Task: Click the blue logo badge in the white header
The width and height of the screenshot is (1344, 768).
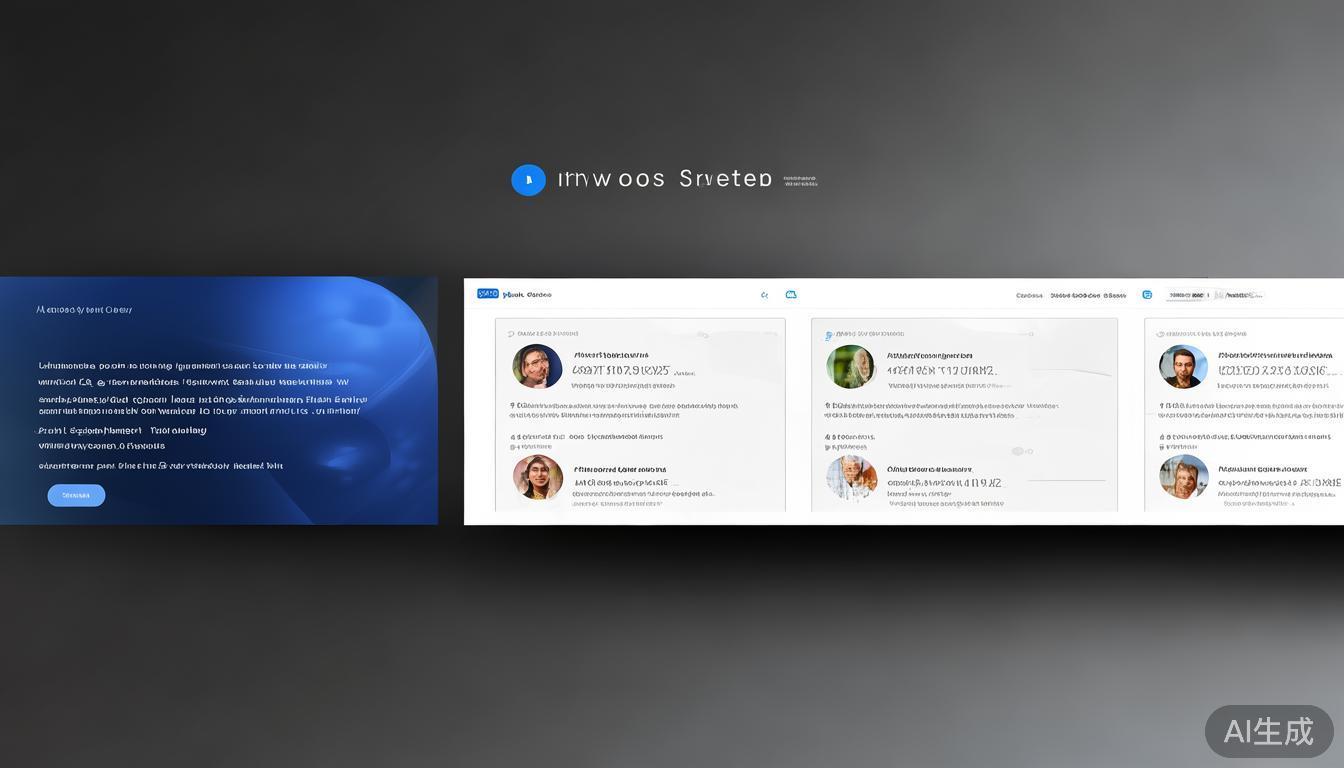Action: [x=488, y=294]
